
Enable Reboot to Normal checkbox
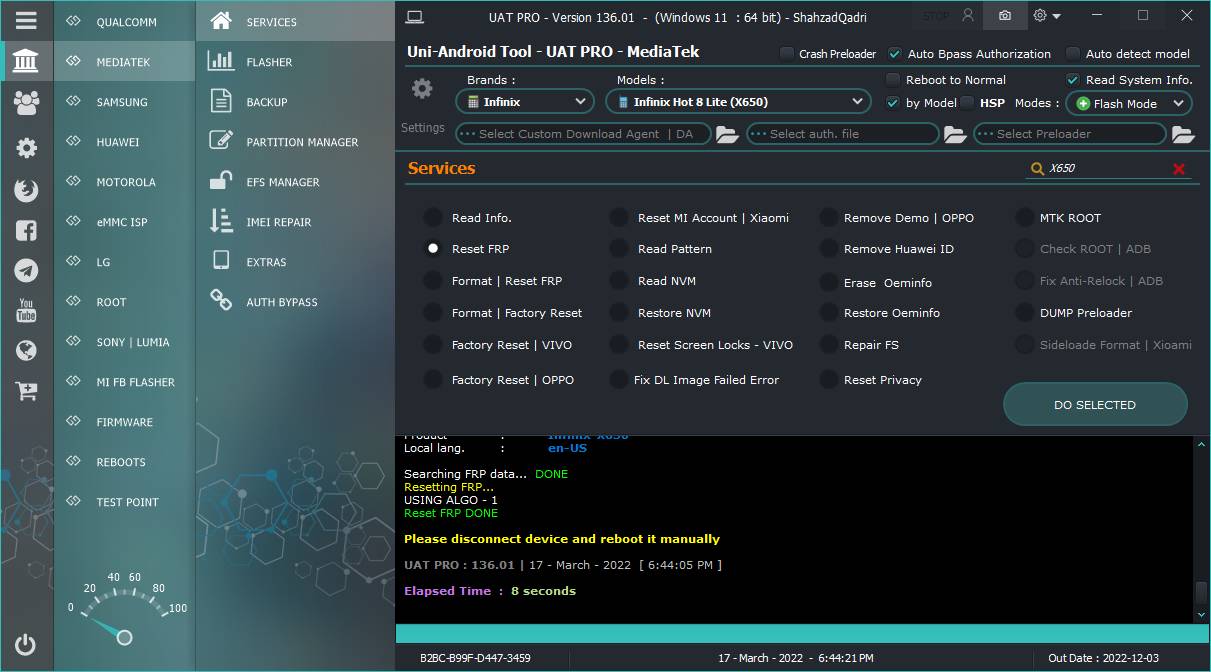(x=894, y=80)
